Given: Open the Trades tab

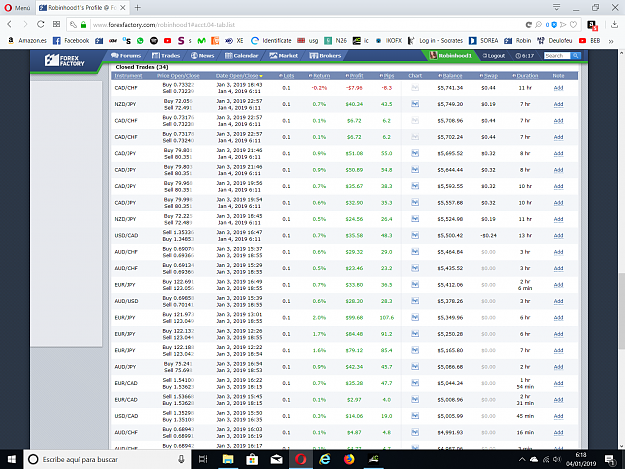Looking at the screenshot, I should (166, 56).
